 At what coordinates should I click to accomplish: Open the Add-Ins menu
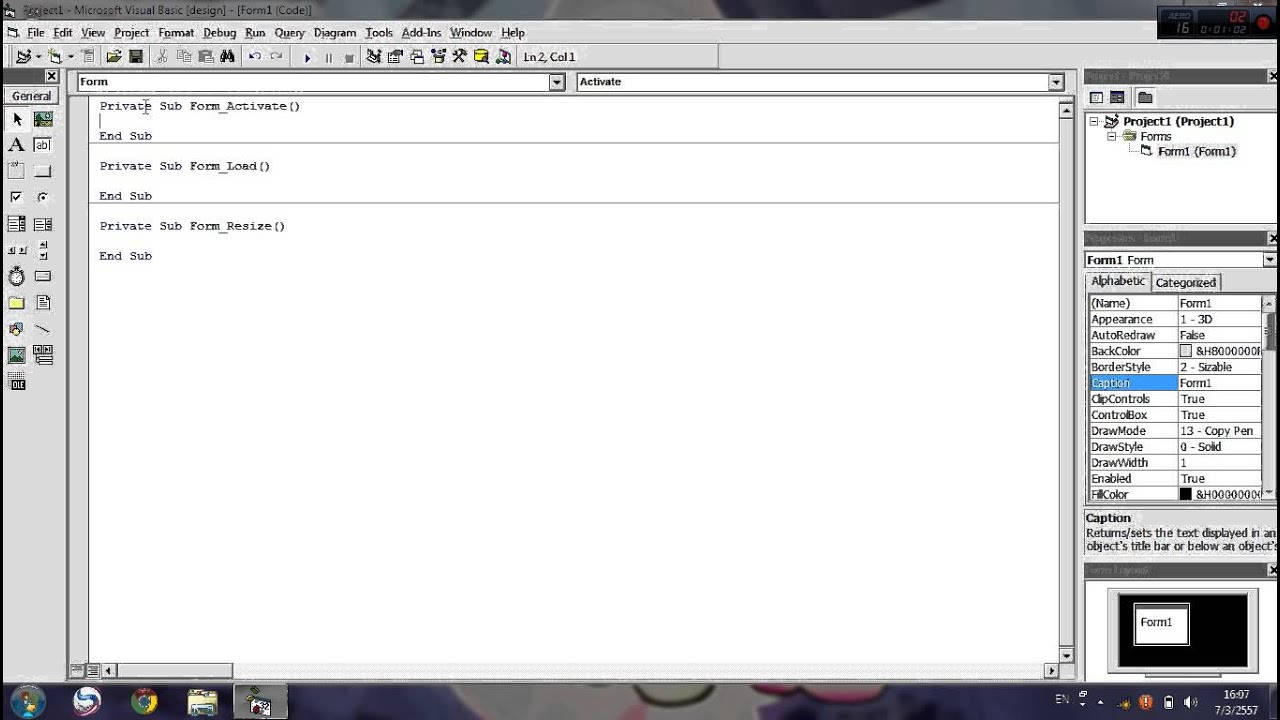421,33
